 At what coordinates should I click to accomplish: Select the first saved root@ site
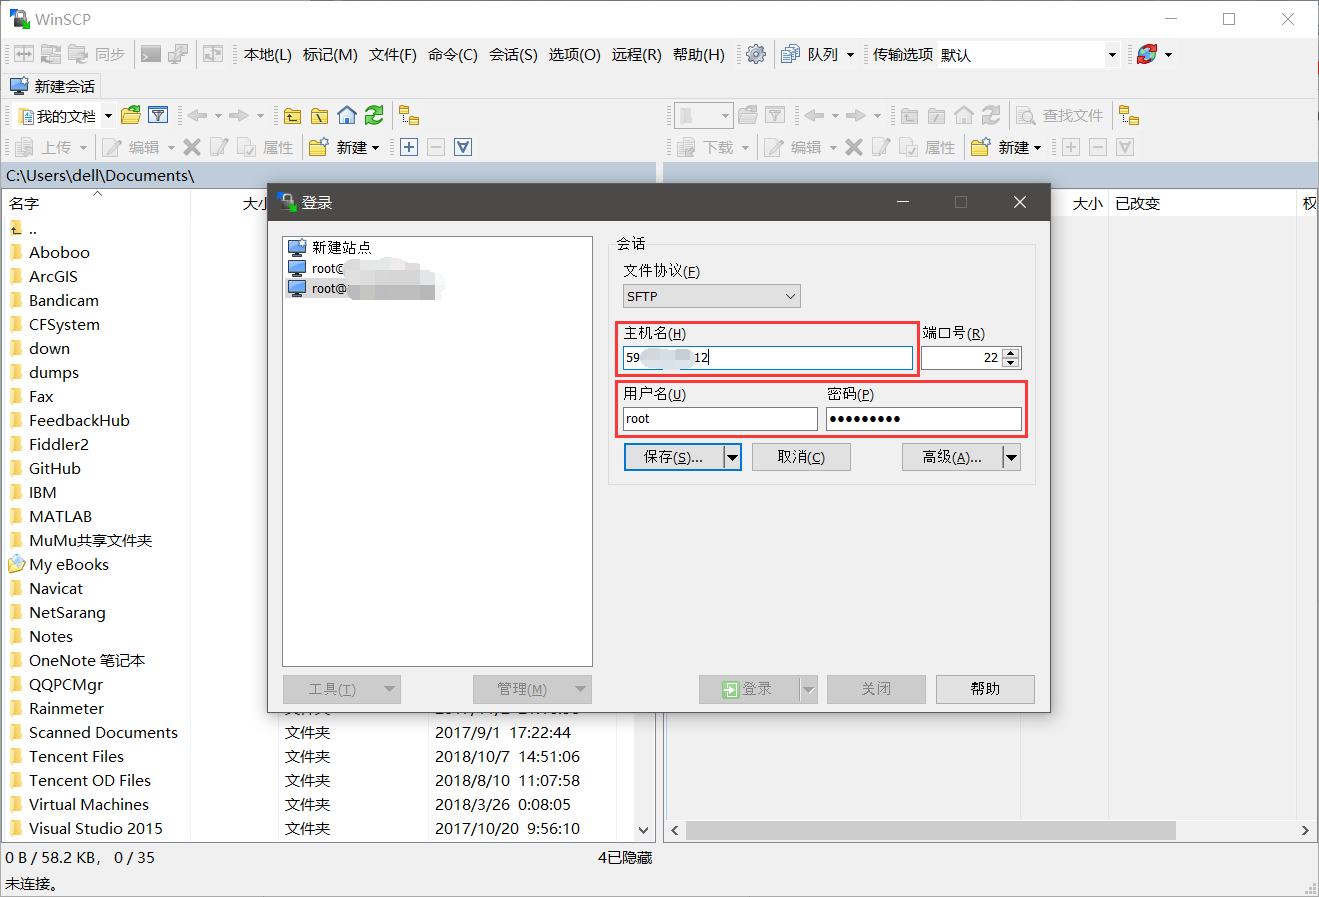[363, 268]
